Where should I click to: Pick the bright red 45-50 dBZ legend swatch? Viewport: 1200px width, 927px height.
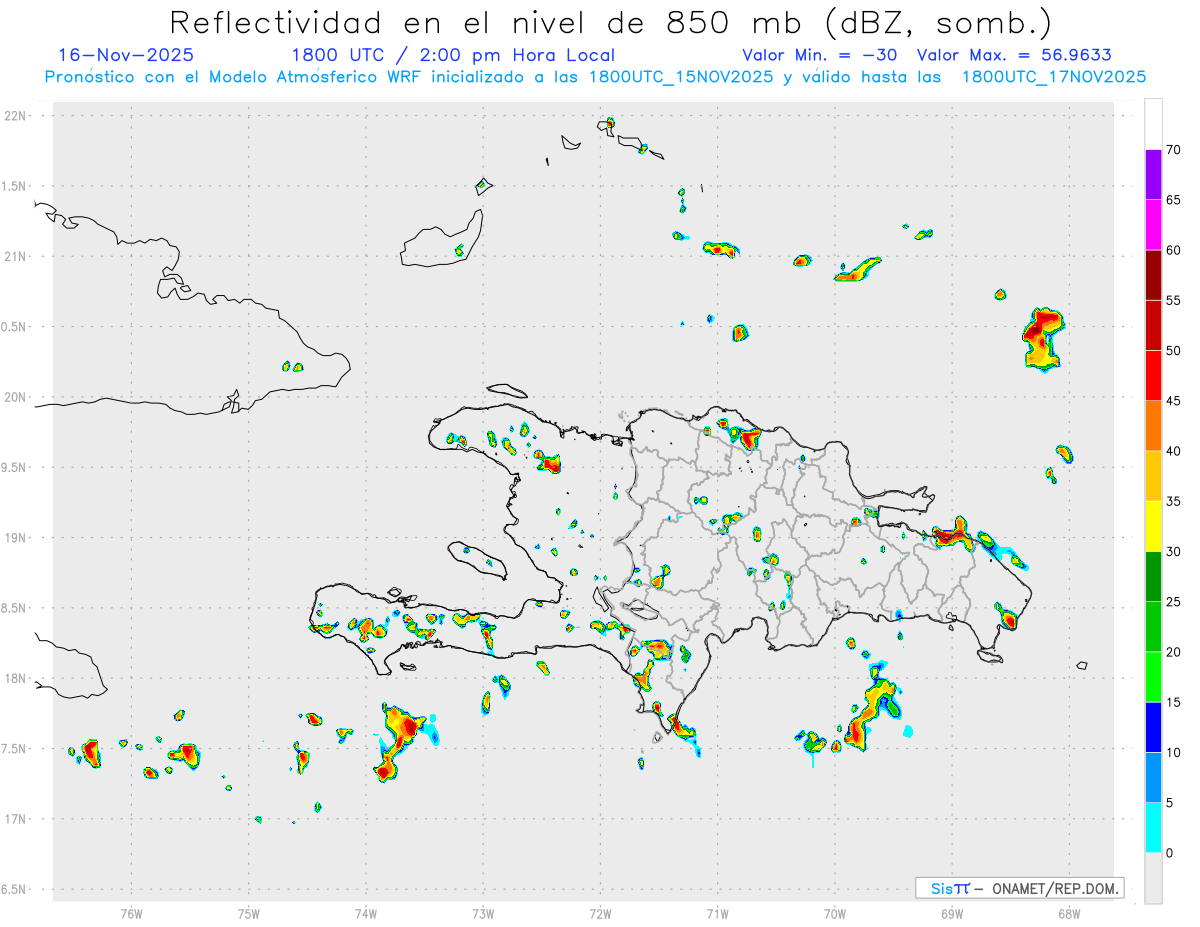1153,376
